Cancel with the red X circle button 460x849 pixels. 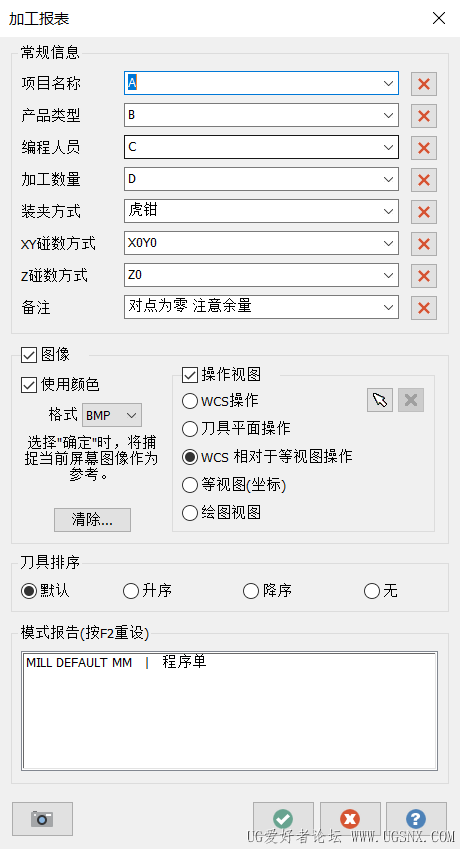350,819
